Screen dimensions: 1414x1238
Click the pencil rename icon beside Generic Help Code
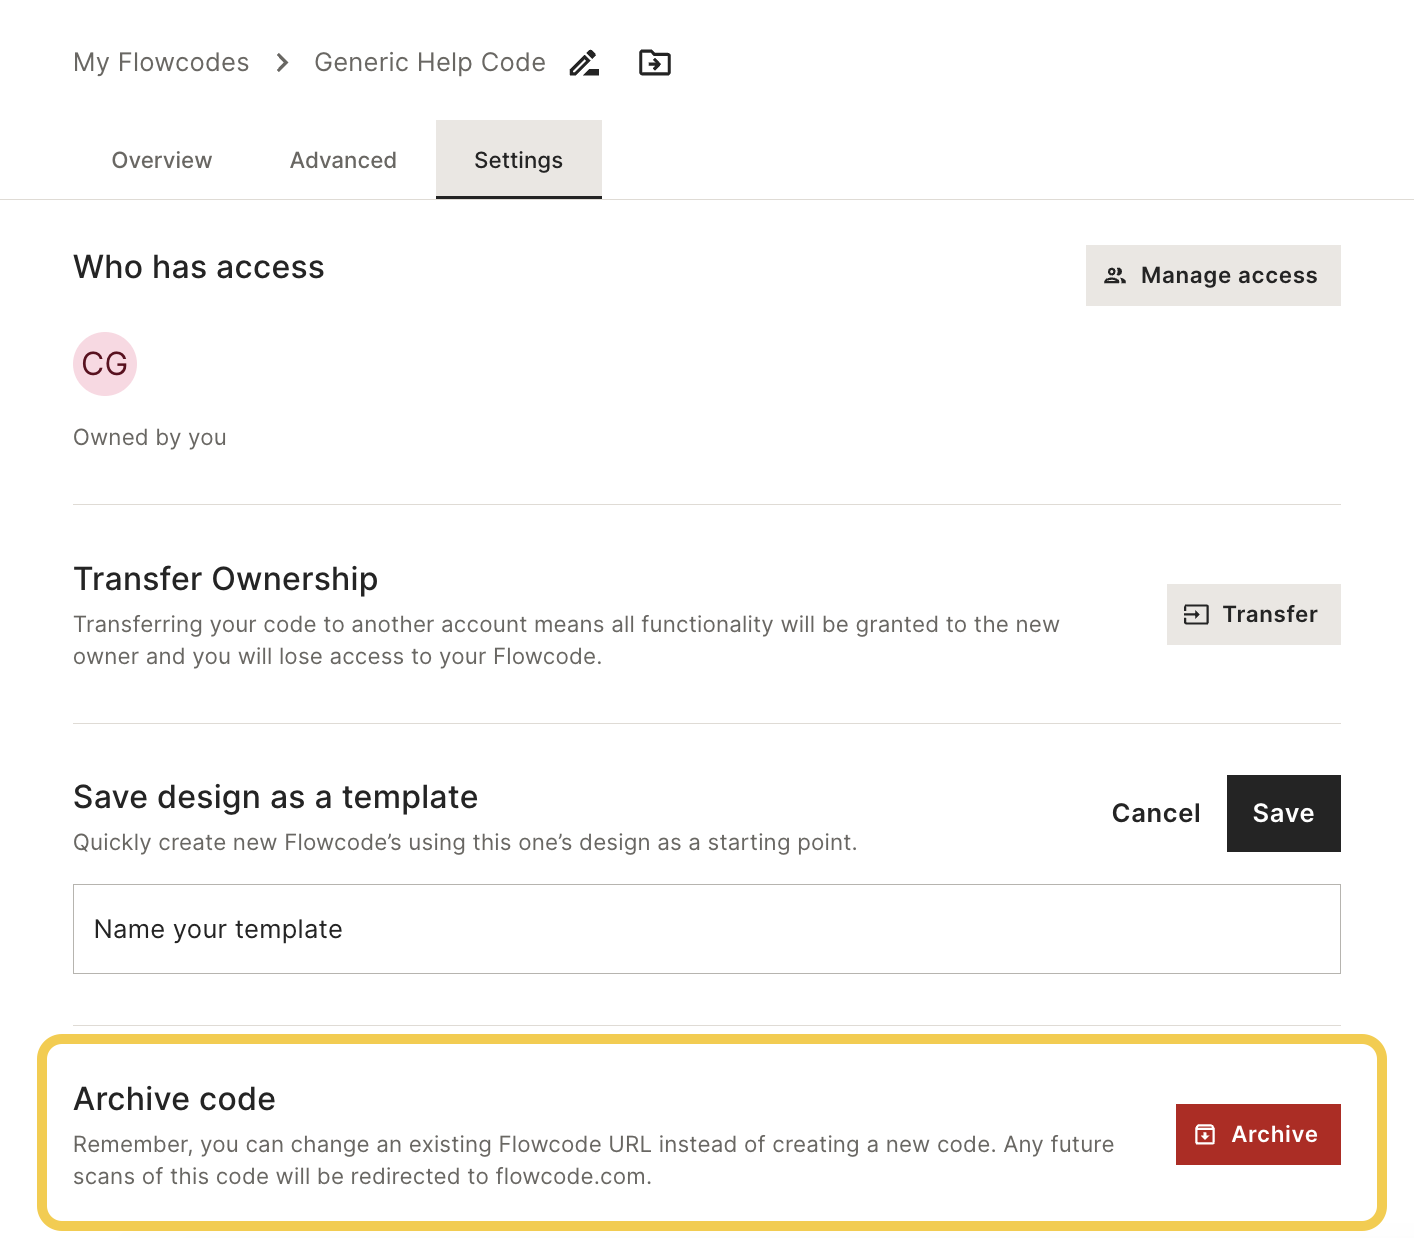click(x=584, y=63)
